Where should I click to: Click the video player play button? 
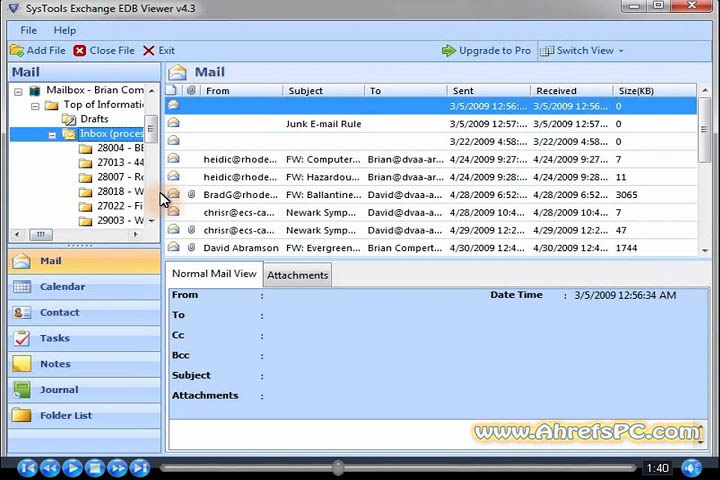[x=73, y=468]
